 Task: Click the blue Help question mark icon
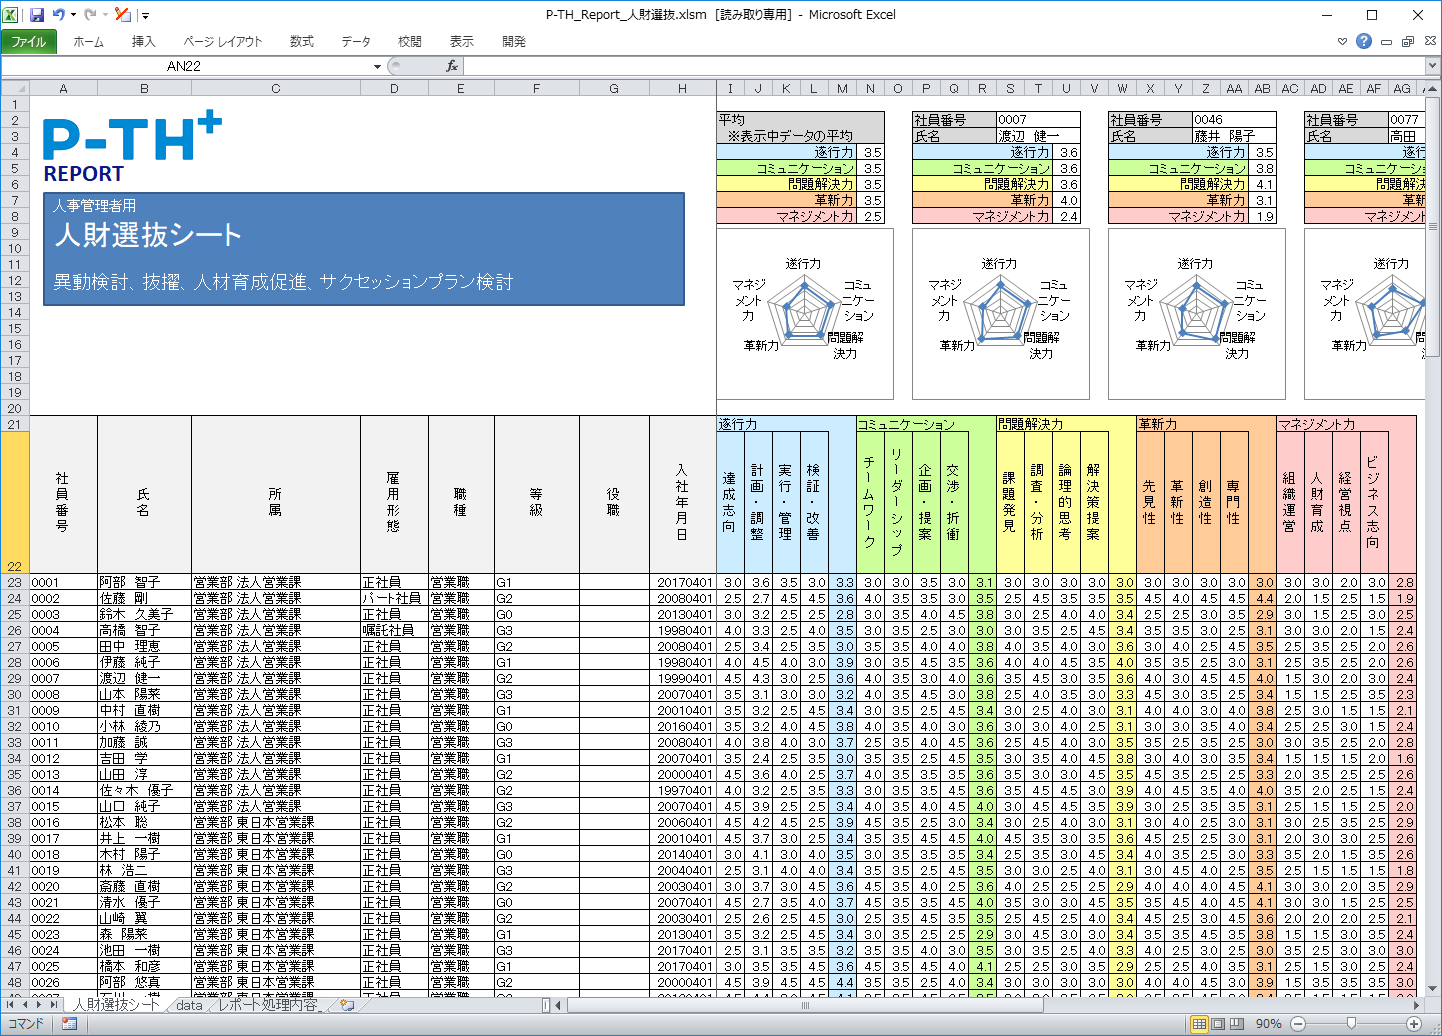click(x=1364, y=41)
